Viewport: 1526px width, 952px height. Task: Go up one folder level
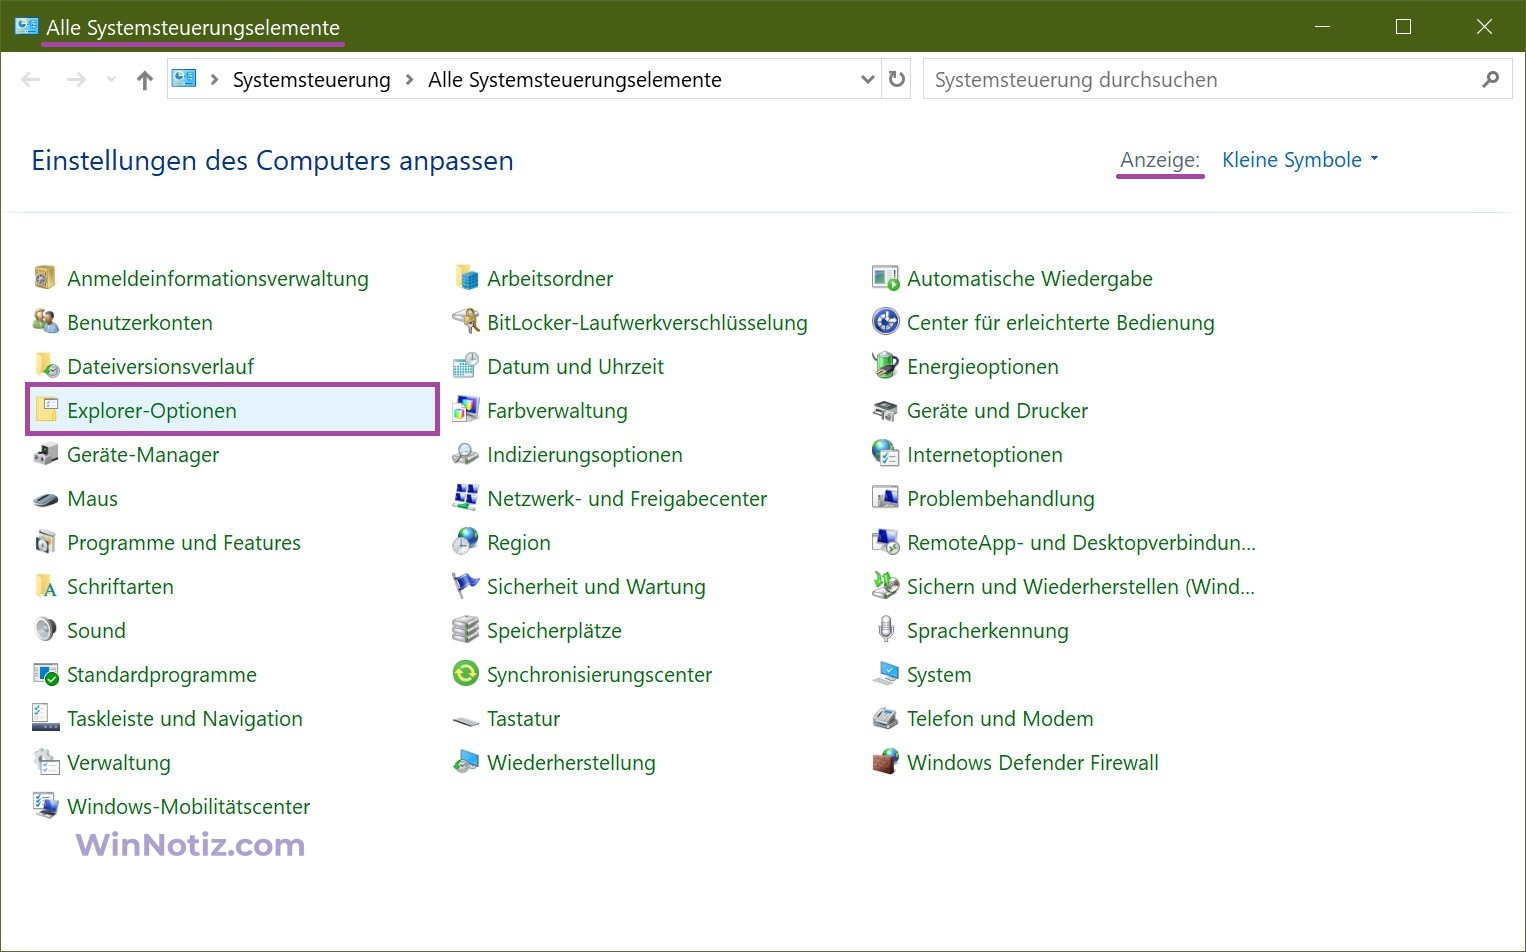point(145,80)
